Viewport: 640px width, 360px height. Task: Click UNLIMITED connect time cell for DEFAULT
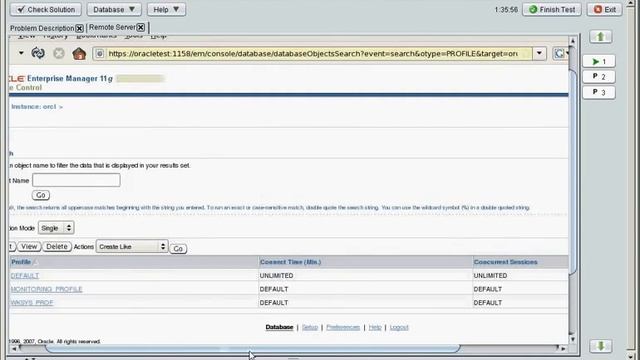click(x=276, y=276)
